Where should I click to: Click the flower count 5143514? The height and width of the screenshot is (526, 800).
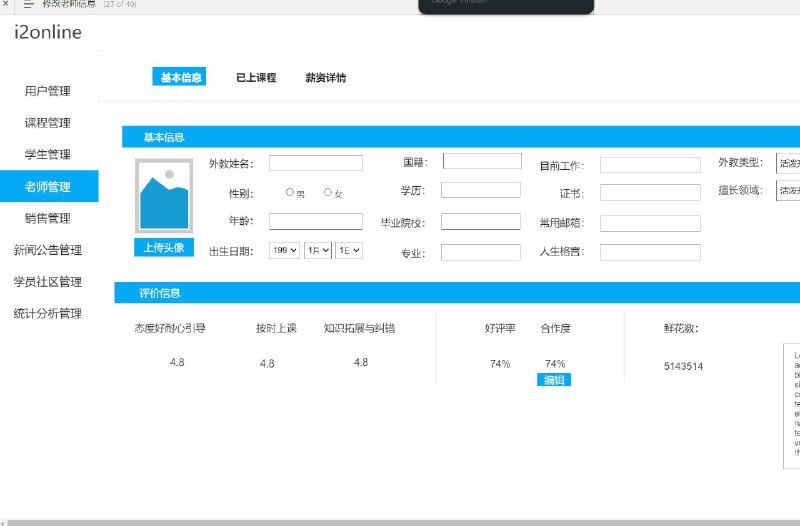coord(683,366)
